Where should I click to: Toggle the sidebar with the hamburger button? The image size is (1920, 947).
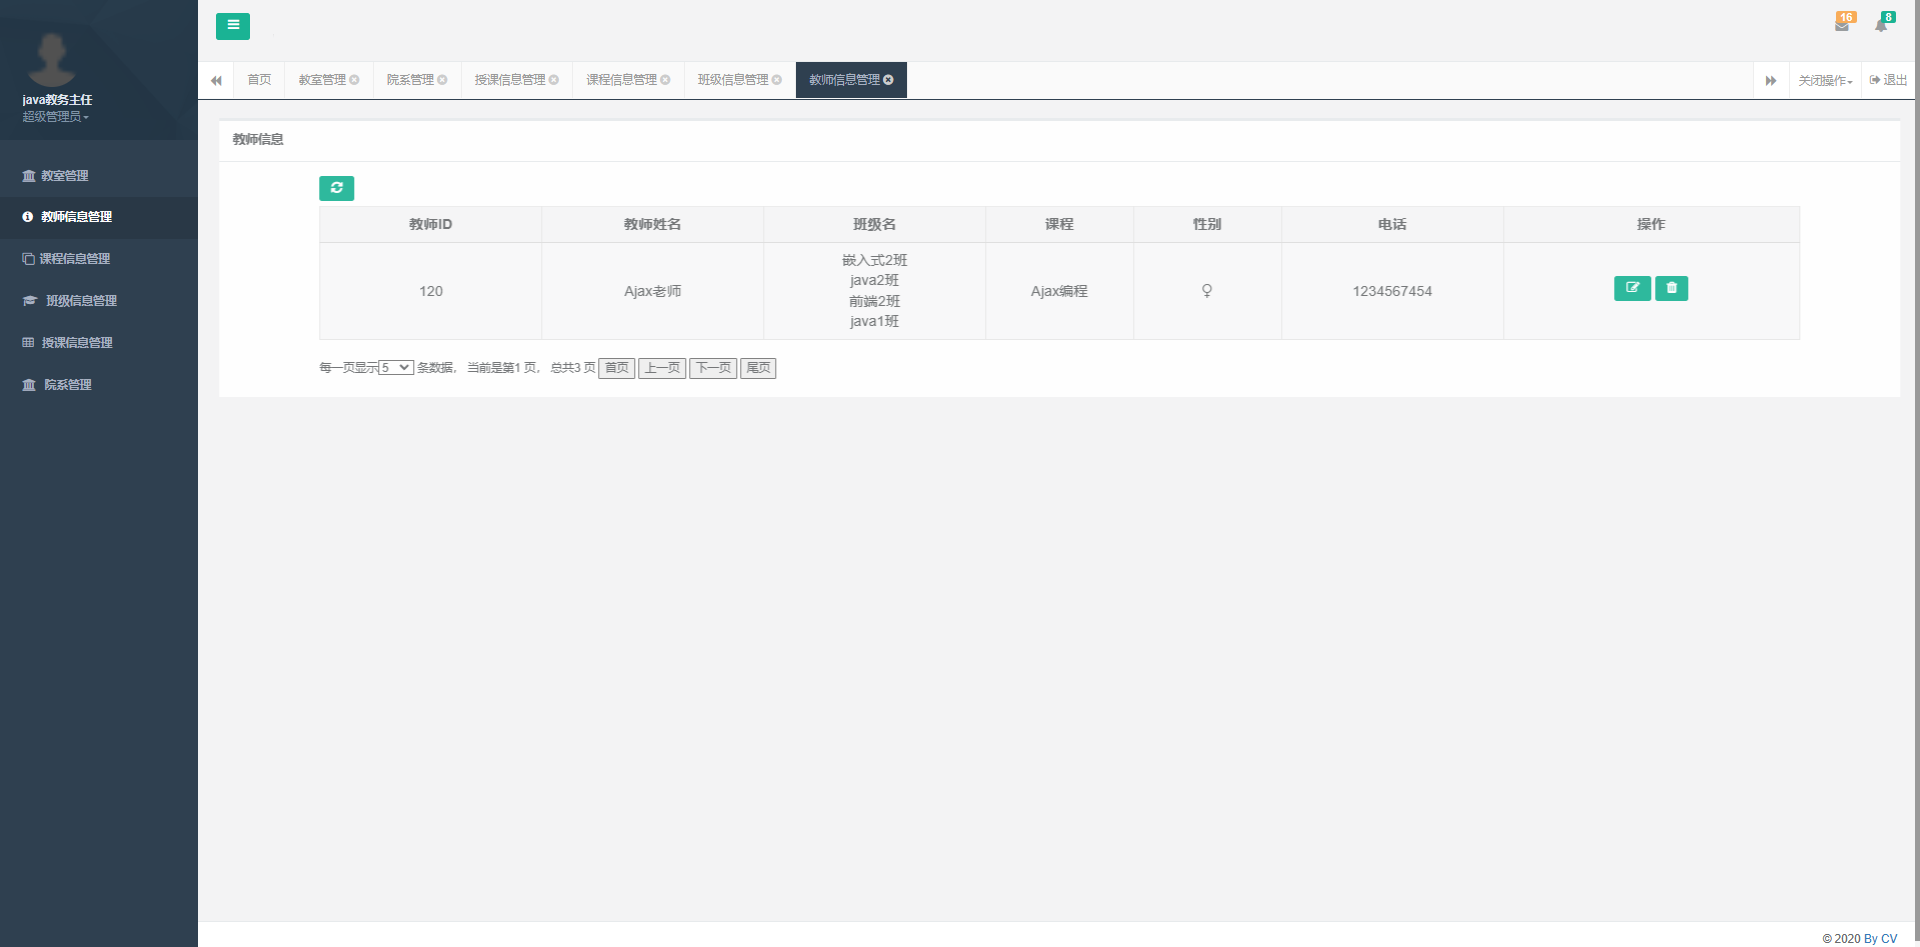(233, 26)
